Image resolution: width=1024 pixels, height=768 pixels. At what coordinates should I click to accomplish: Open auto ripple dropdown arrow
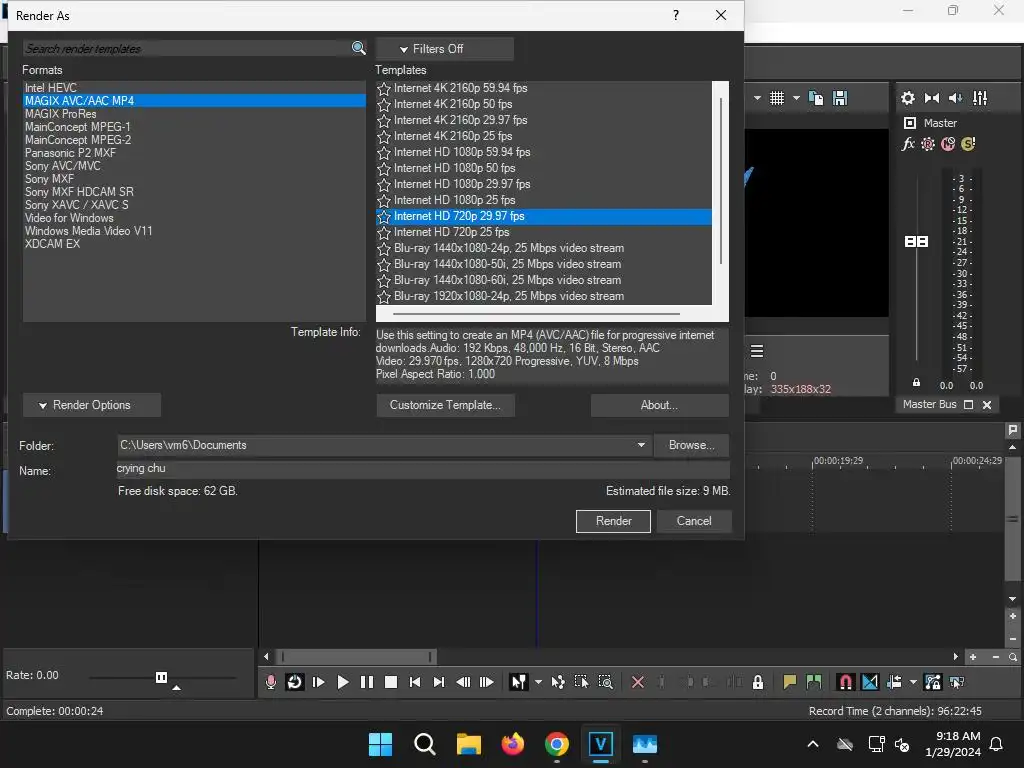pyautogui.click(x=913, y=682)
